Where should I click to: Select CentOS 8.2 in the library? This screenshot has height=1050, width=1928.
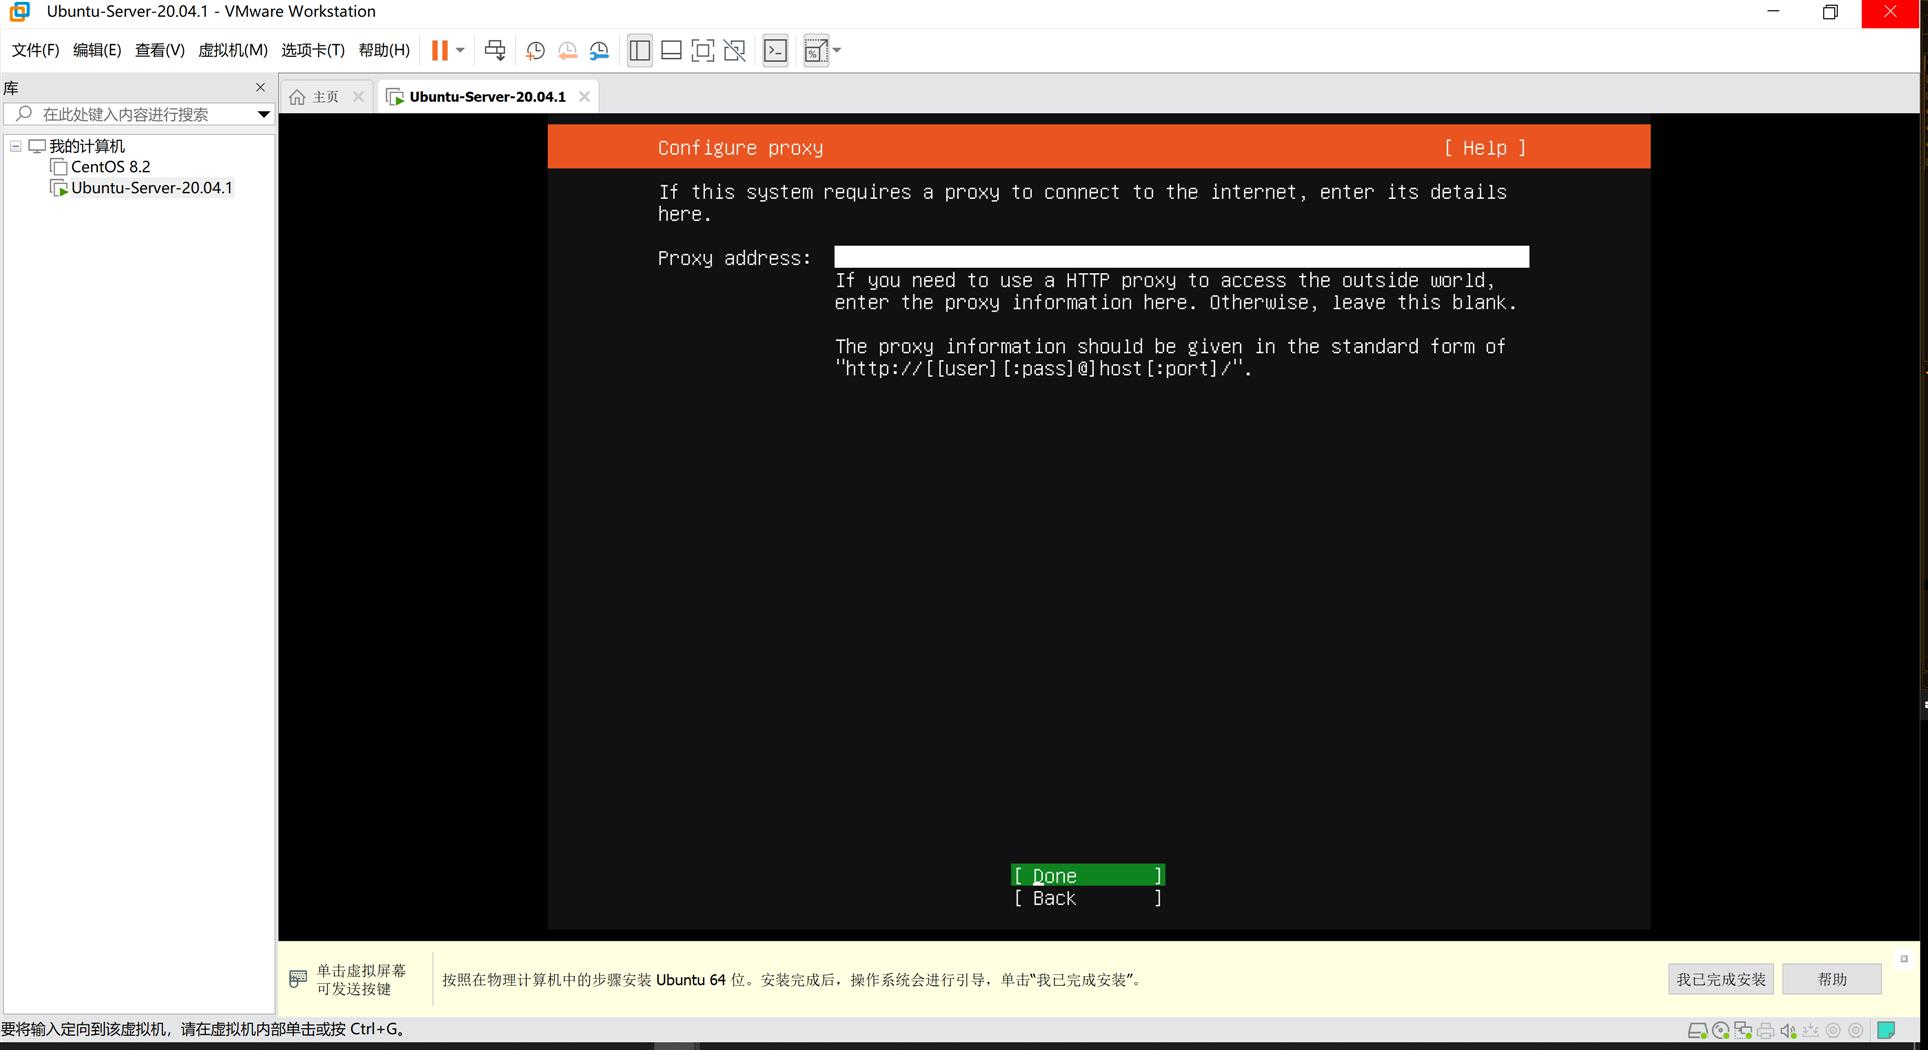pyautogui.click(x=110, y=167)
